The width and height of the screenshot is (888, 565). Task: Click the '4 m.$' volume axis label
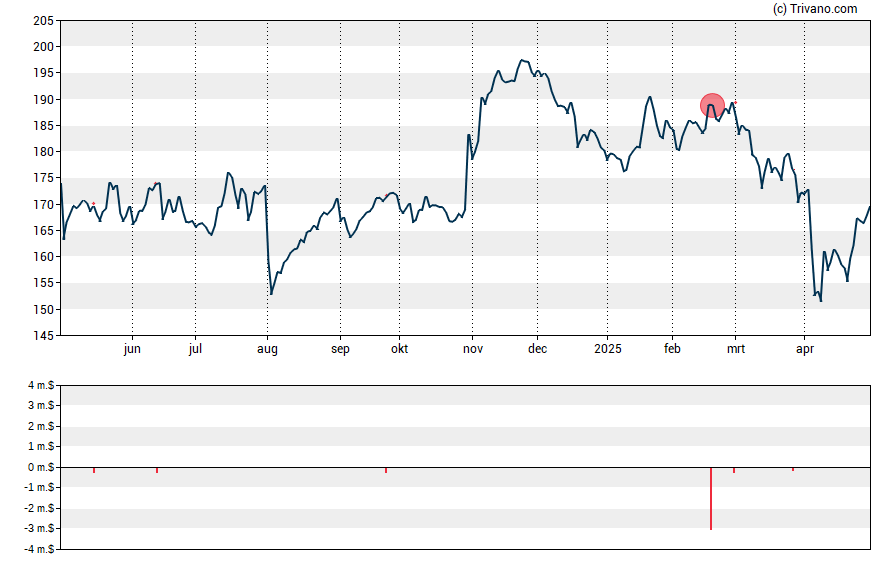(41, 386)
